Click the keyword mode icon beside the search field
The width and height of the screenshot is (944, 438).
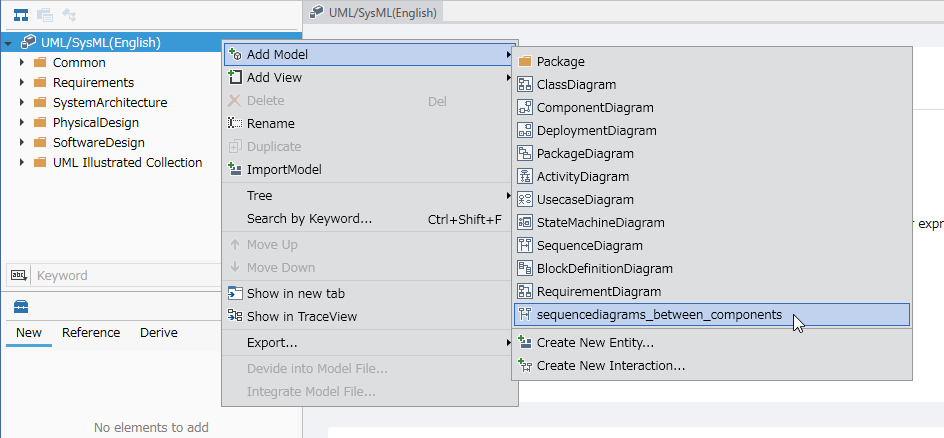pos(18,276)
